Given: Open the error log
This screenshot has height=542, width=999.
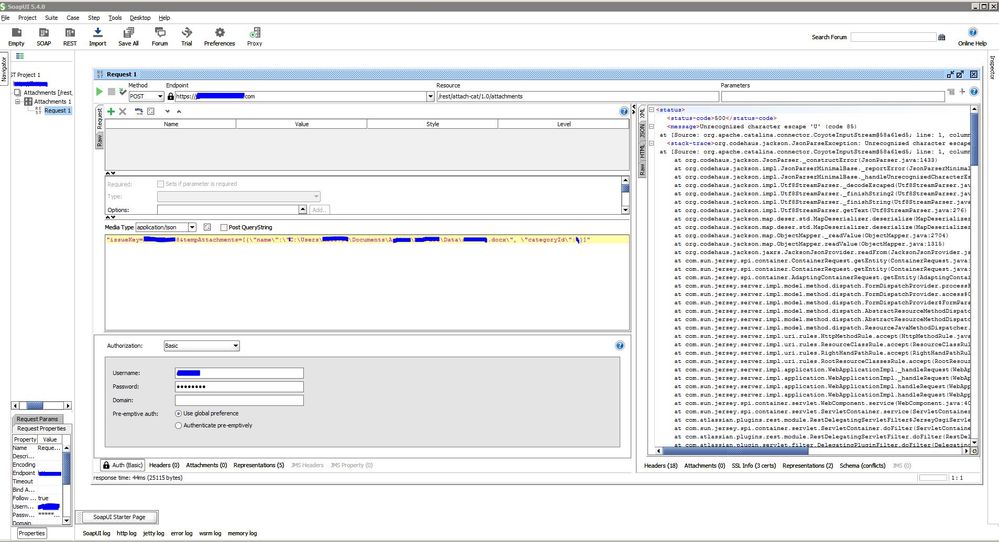Looking at the screenshot, I should tap(181, 533).
